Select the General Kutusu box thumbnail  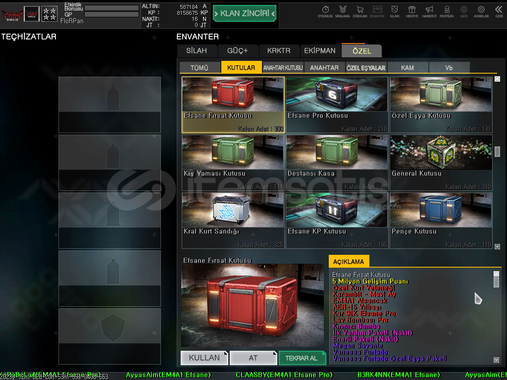click(x=441, y=163)
